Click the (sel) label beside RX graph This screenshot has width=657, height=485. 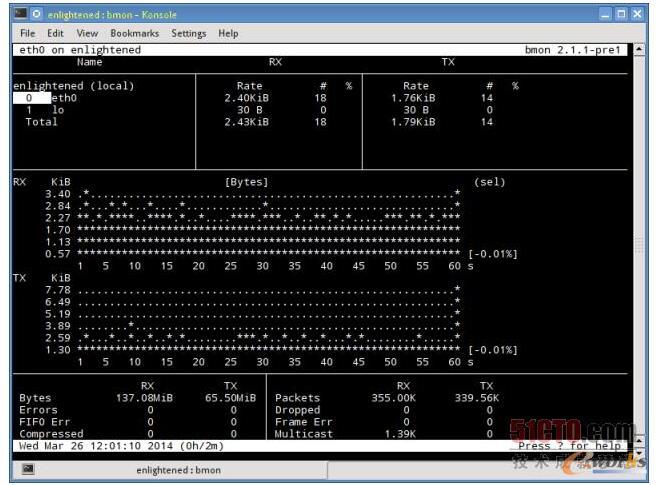[x=490, y=182]
